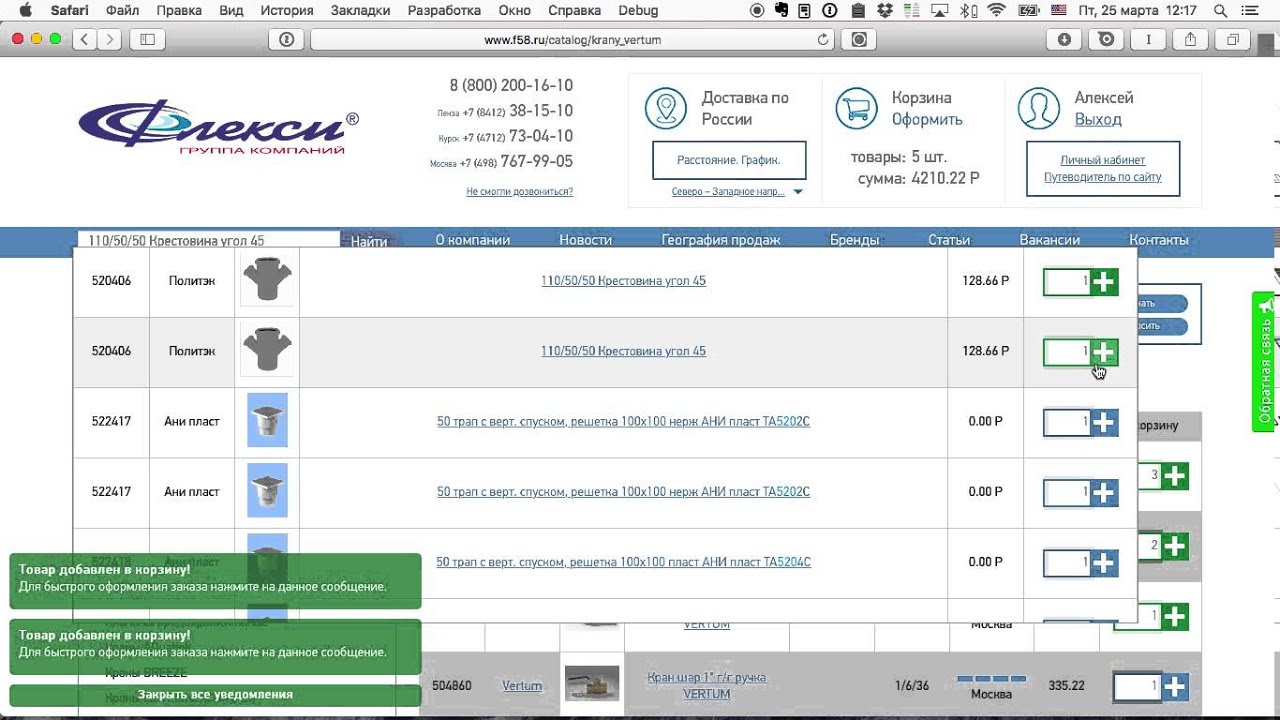Open the Бренды section
The image size is (1280, 720).
tap(854, 240)
